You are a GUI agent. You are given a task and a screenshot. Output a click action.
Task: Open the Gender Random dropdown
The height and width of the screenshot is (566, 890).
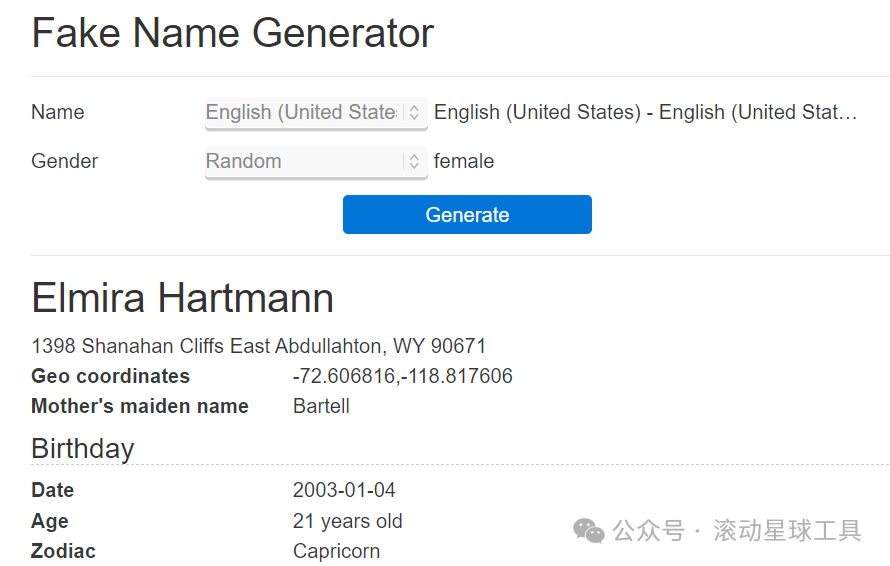click(302, 162)
